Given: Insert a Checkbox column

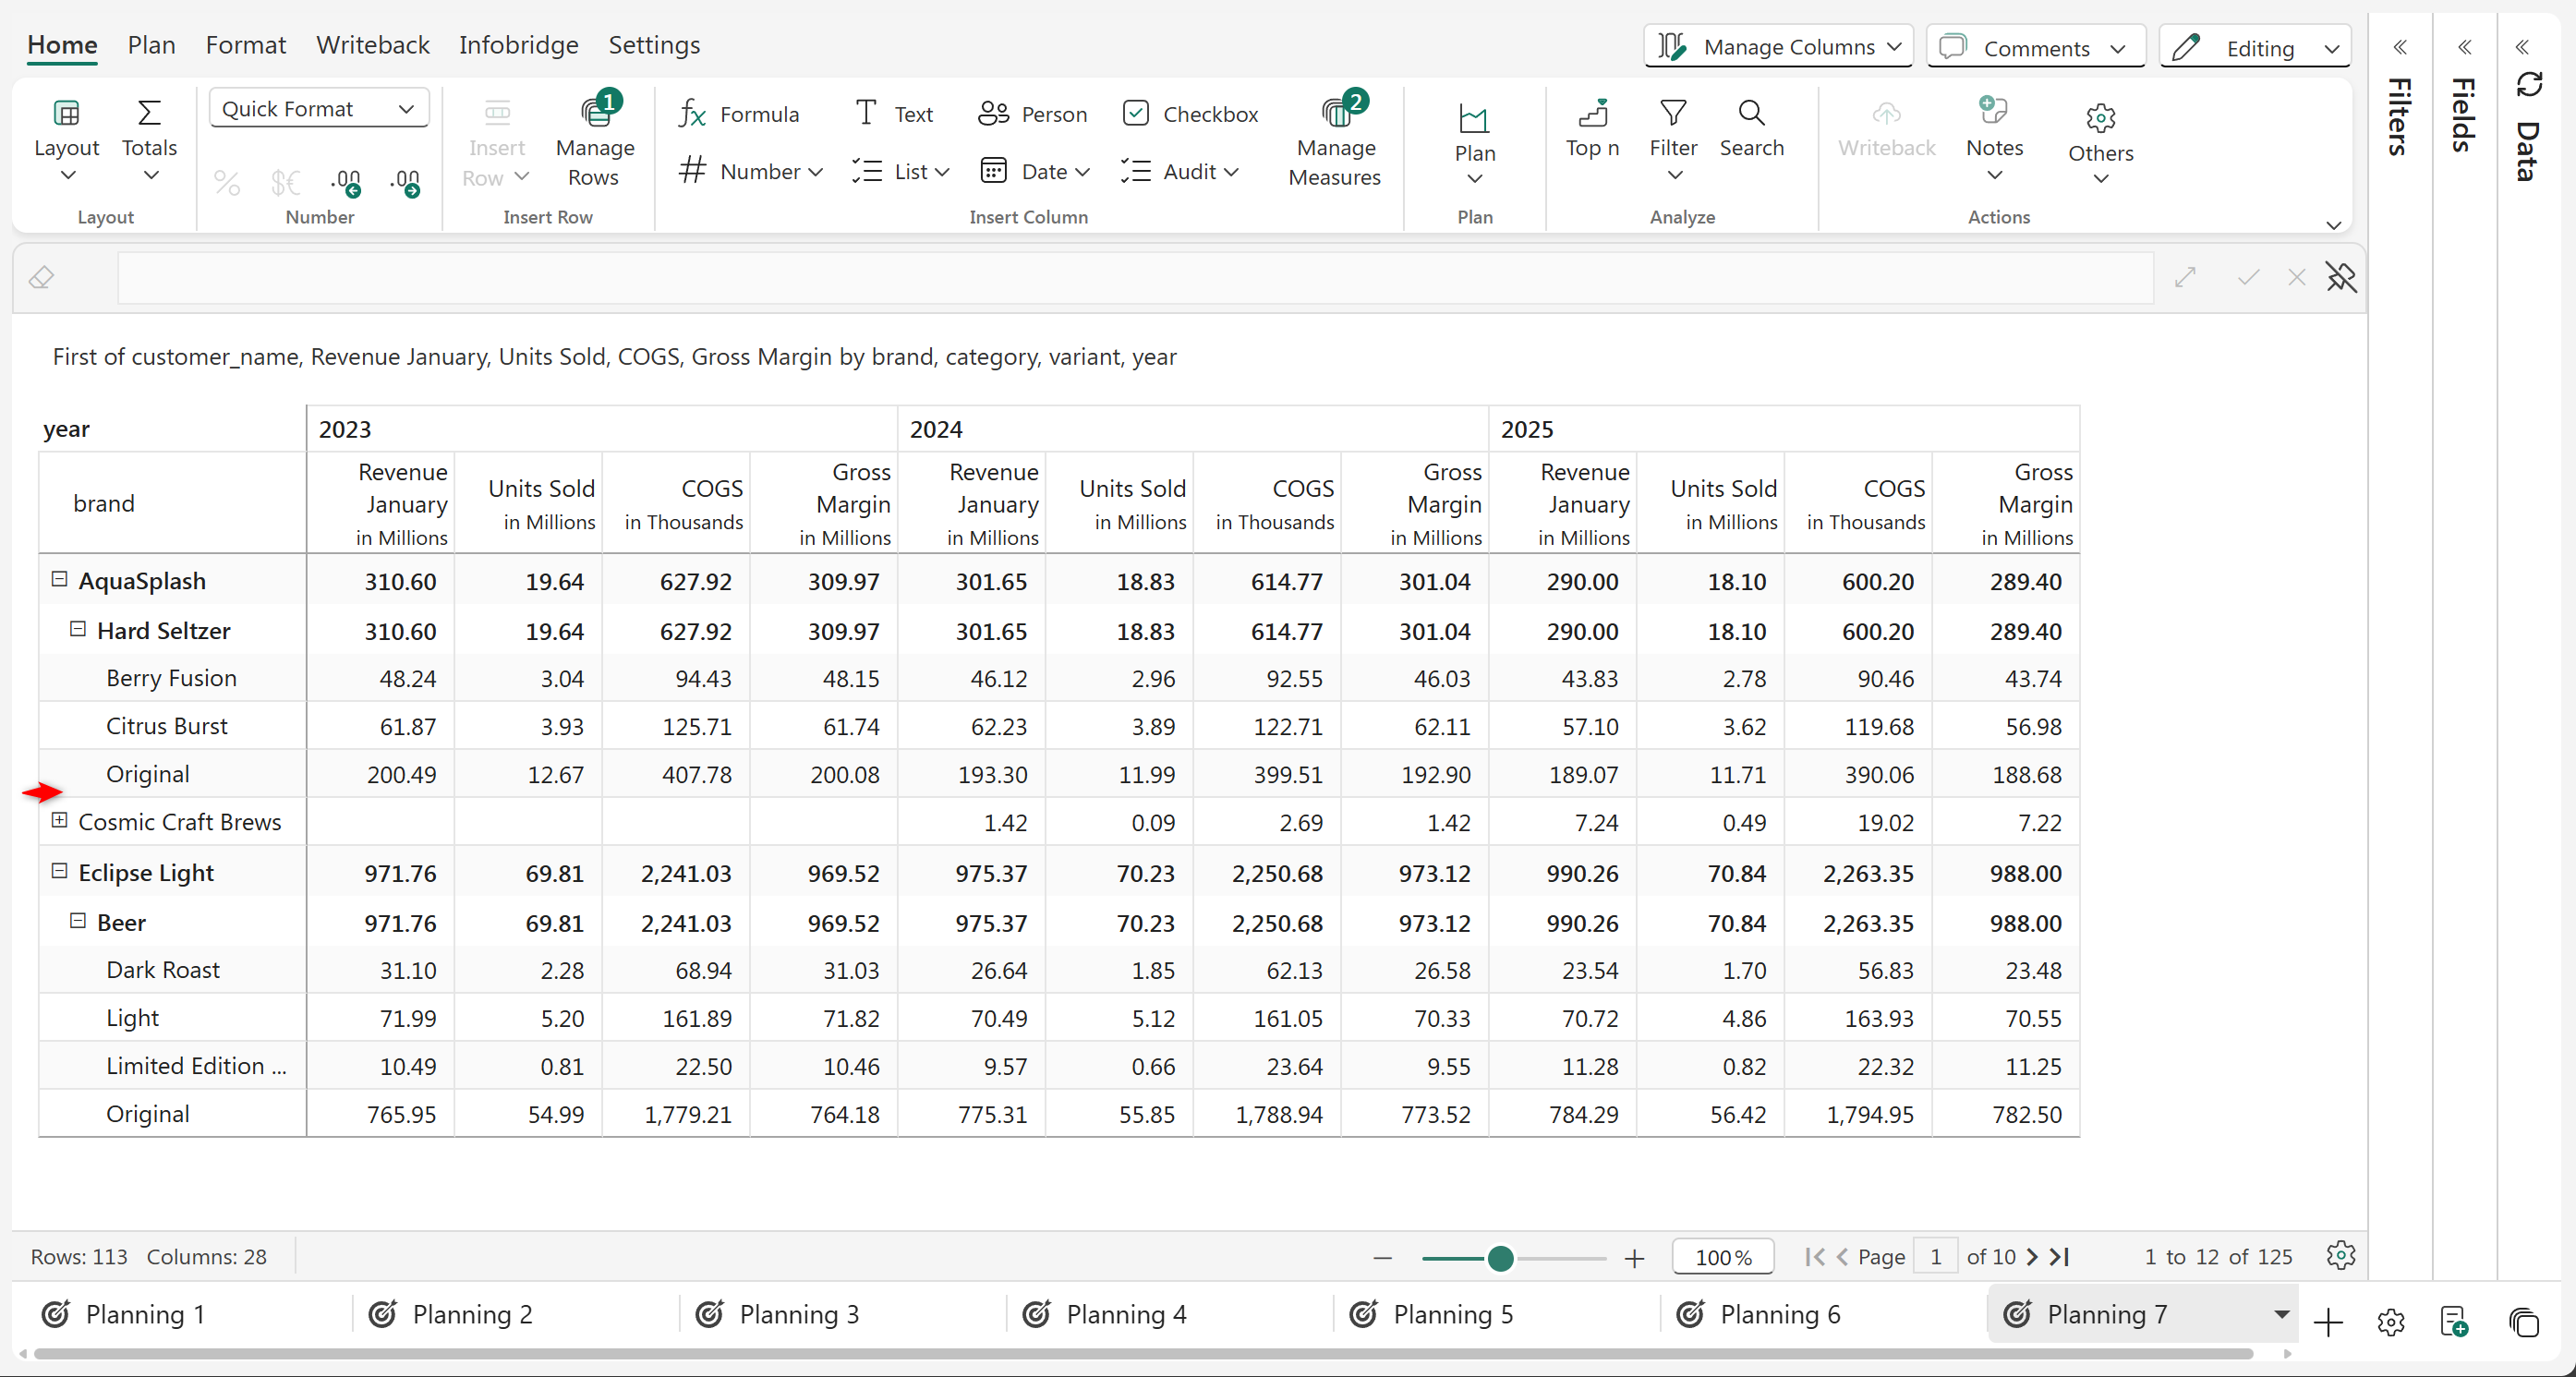Looking at the screenshot, I should [1190, 114].
